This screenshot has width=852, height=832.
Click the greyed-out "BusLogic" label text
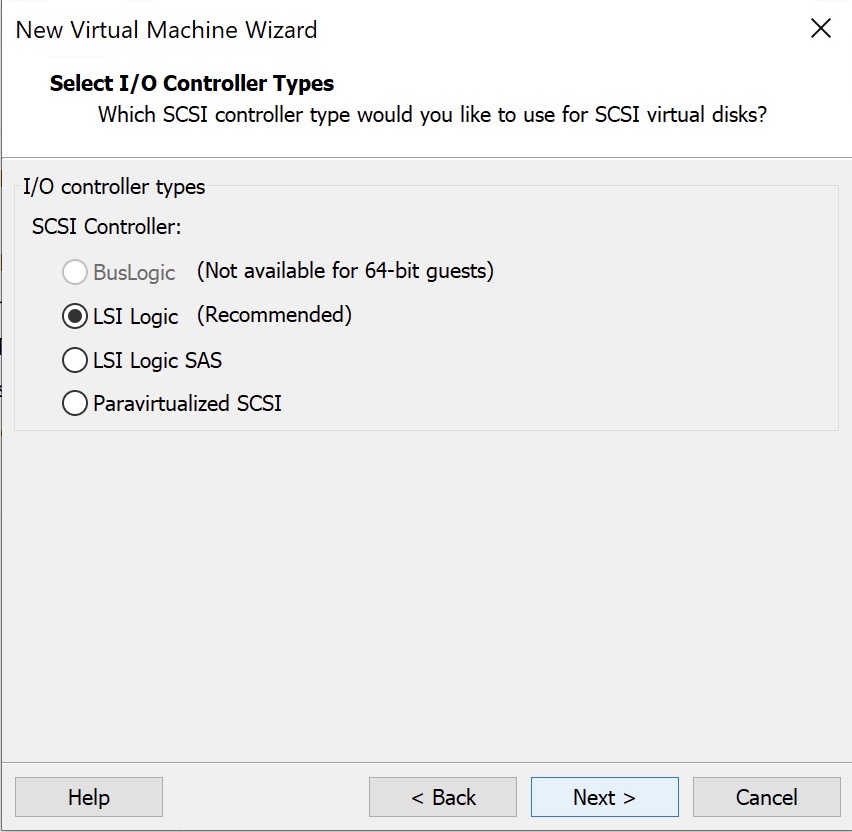(134, 272)
